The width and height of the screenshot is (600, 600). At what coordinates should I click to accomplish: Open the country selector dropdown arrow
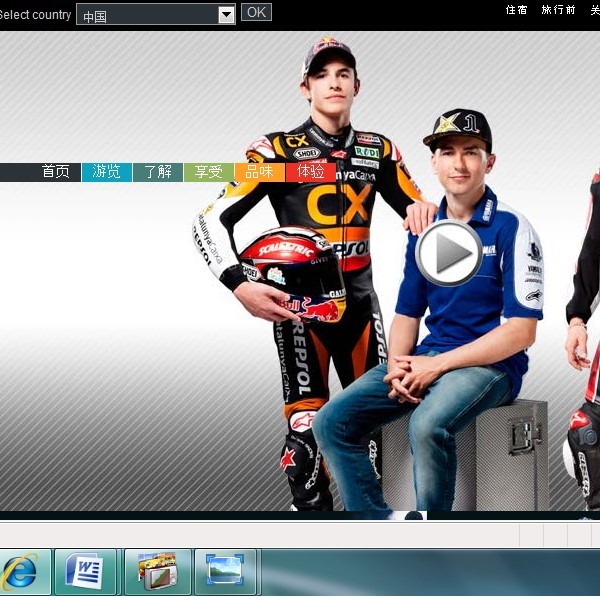(227, 15)
